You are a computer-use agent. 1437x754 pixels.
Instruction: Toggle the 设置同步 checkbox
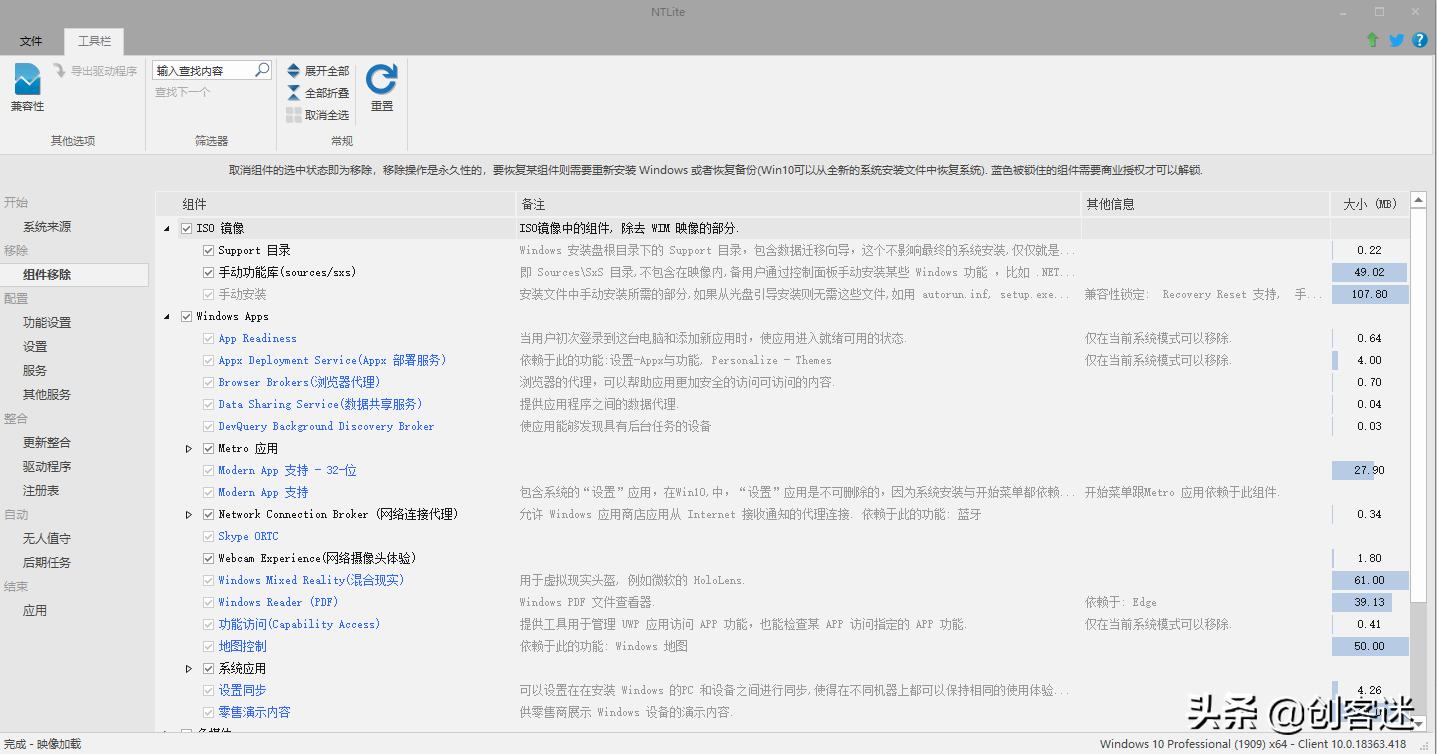click(x=206, y=690)
